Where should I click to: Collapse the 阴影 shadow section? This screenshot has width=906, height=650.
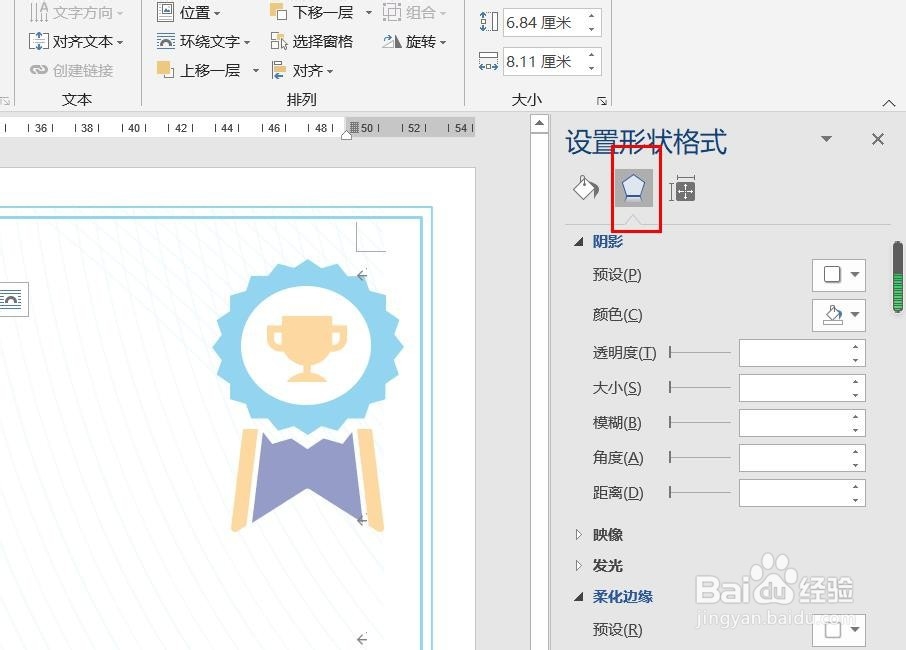(x=580, y=241)
